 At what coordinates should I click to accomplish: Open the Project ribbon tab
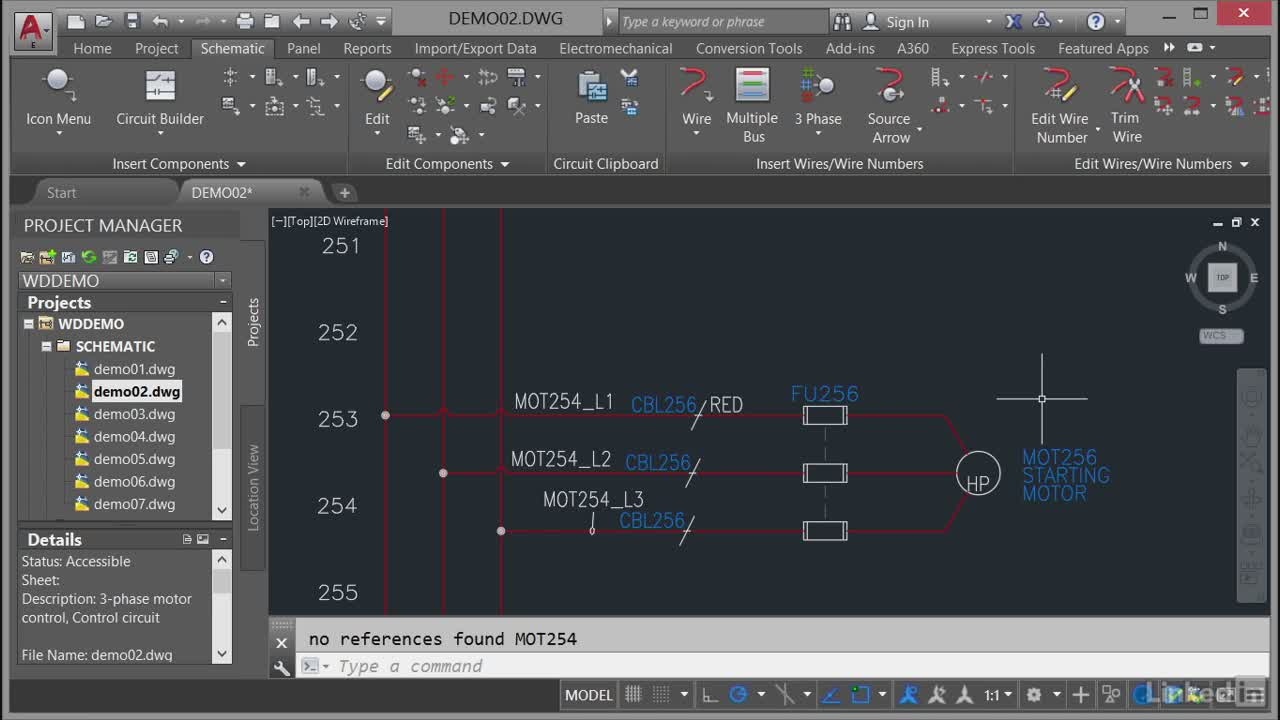156,48
